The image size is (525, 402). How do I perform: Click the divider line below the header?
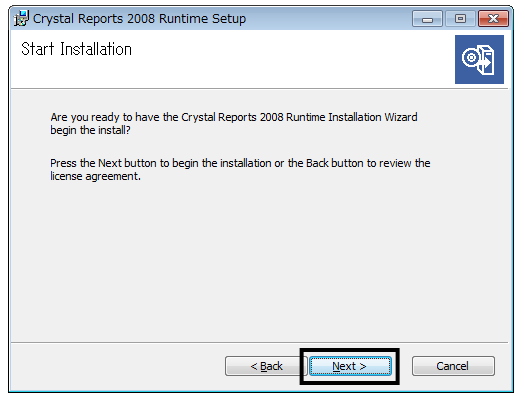259,89
